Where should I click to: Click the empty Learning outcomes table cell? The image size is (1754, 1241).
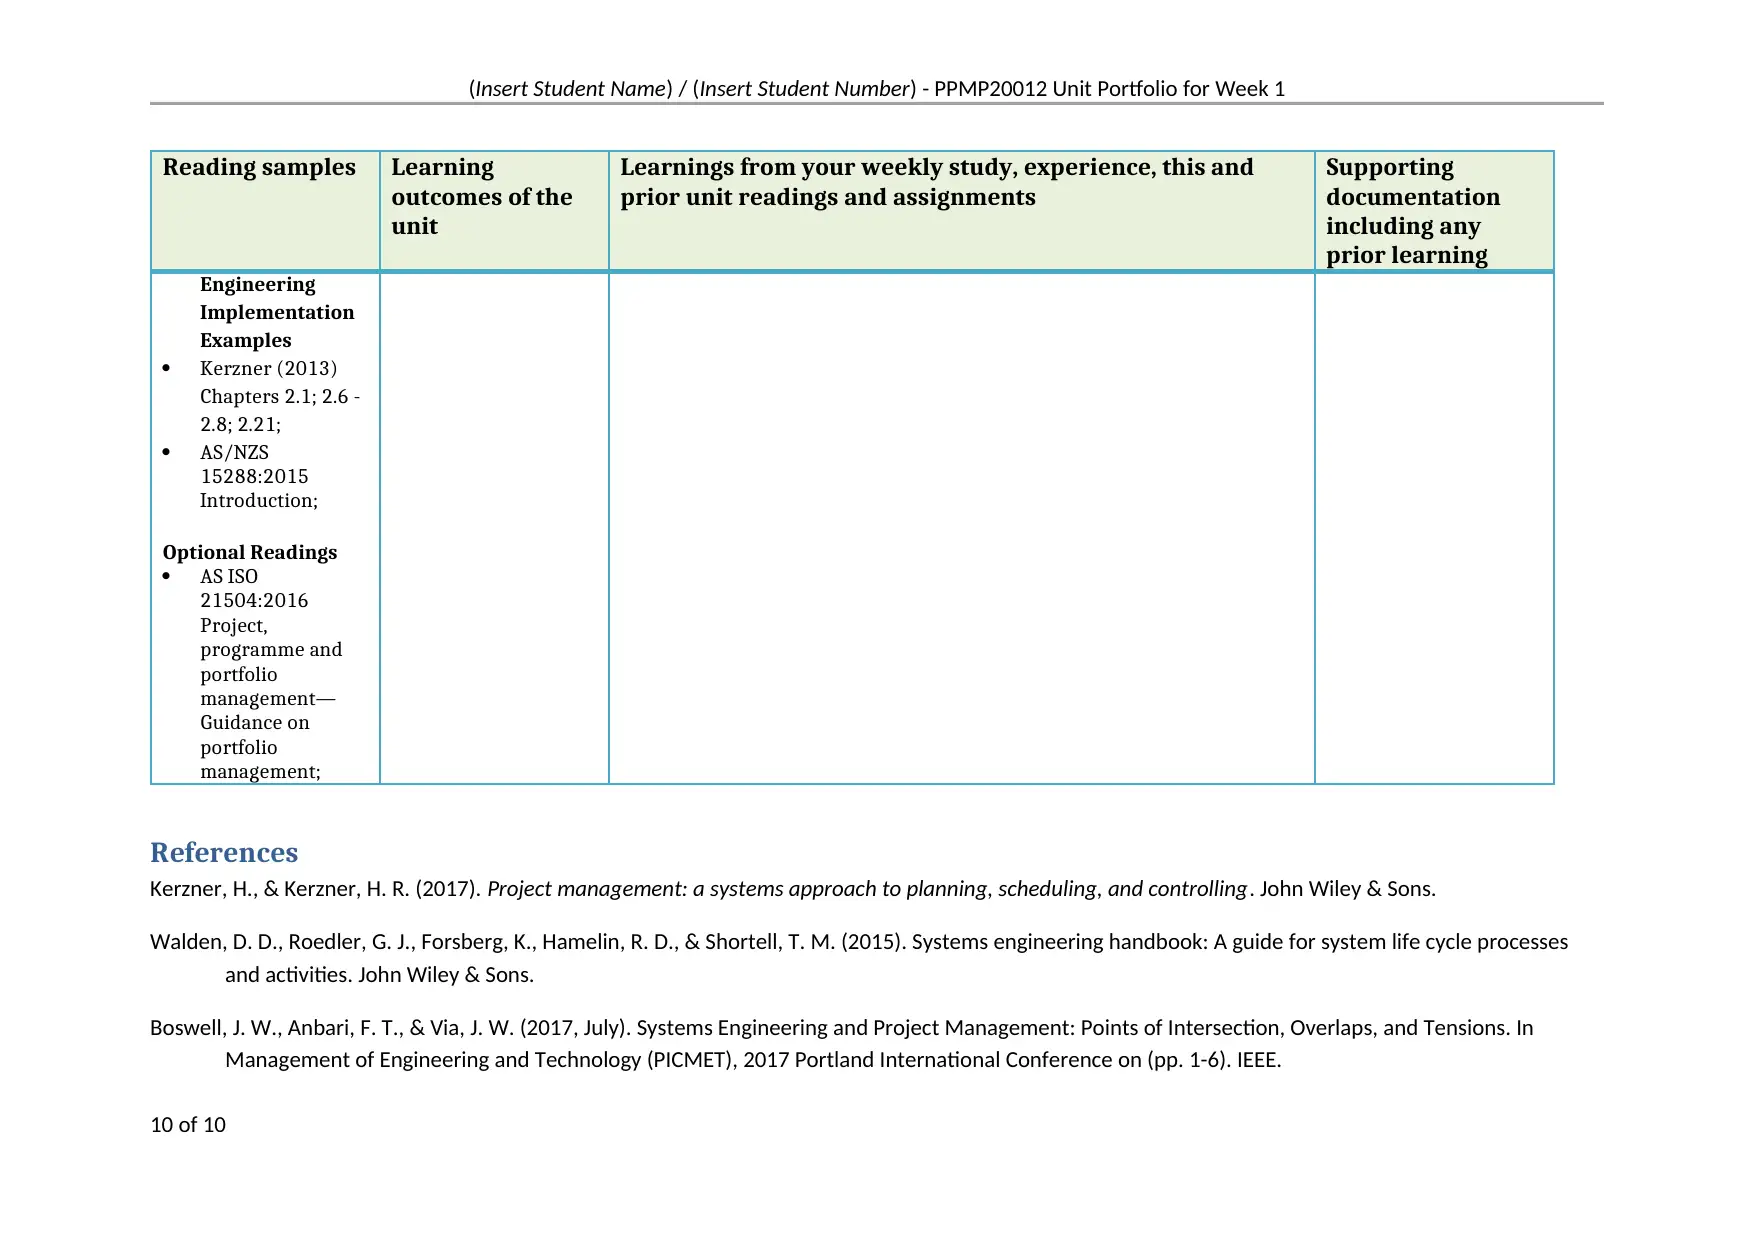tap(494, 527)
